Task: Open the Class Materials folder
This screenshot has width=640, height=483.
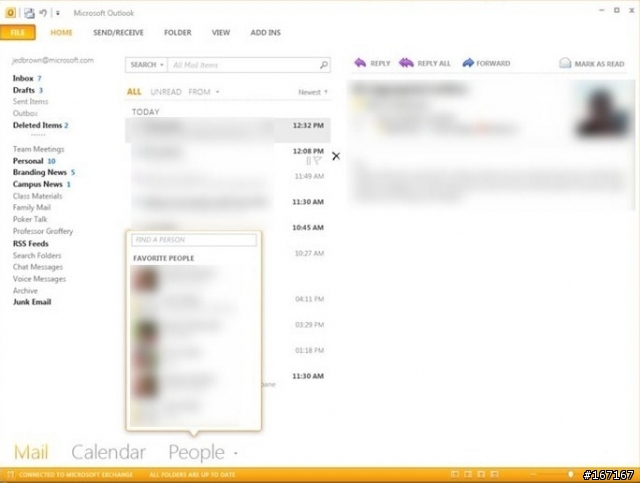Action: (x=38, y=196)
